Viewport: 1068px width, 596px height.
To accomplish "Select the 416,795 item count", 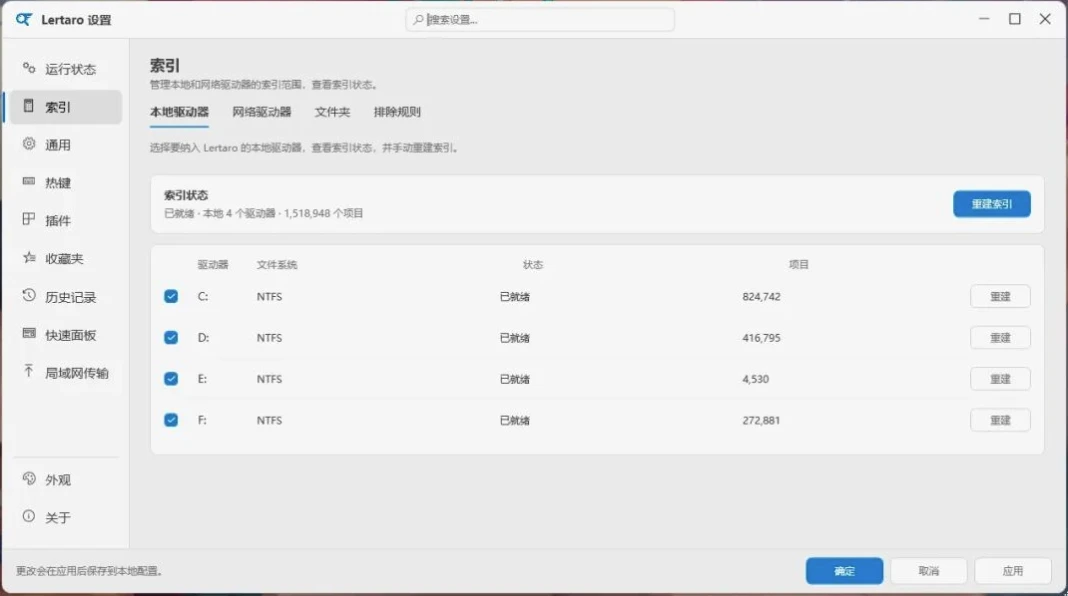I will click(x=761, y=338).
